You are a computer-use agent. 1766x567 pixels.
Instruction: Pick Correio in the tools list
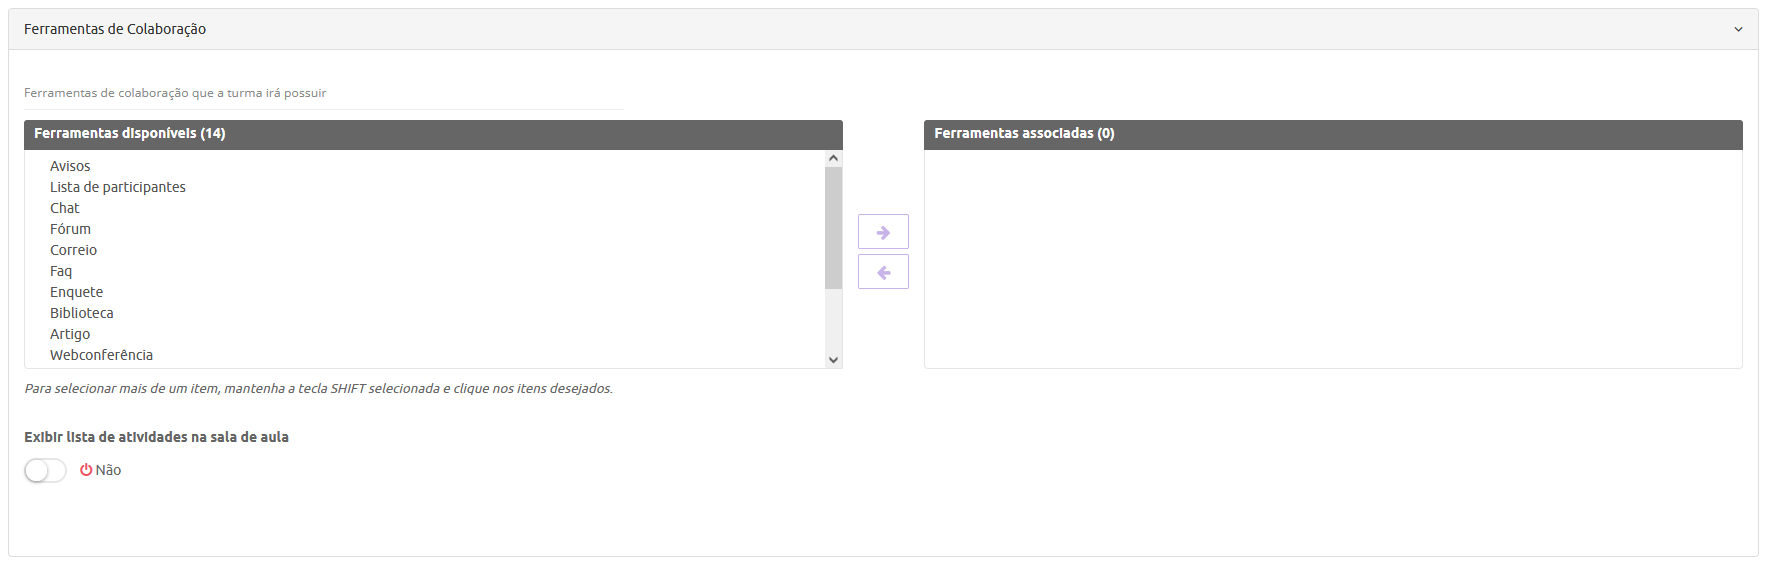tap(73, 250)
